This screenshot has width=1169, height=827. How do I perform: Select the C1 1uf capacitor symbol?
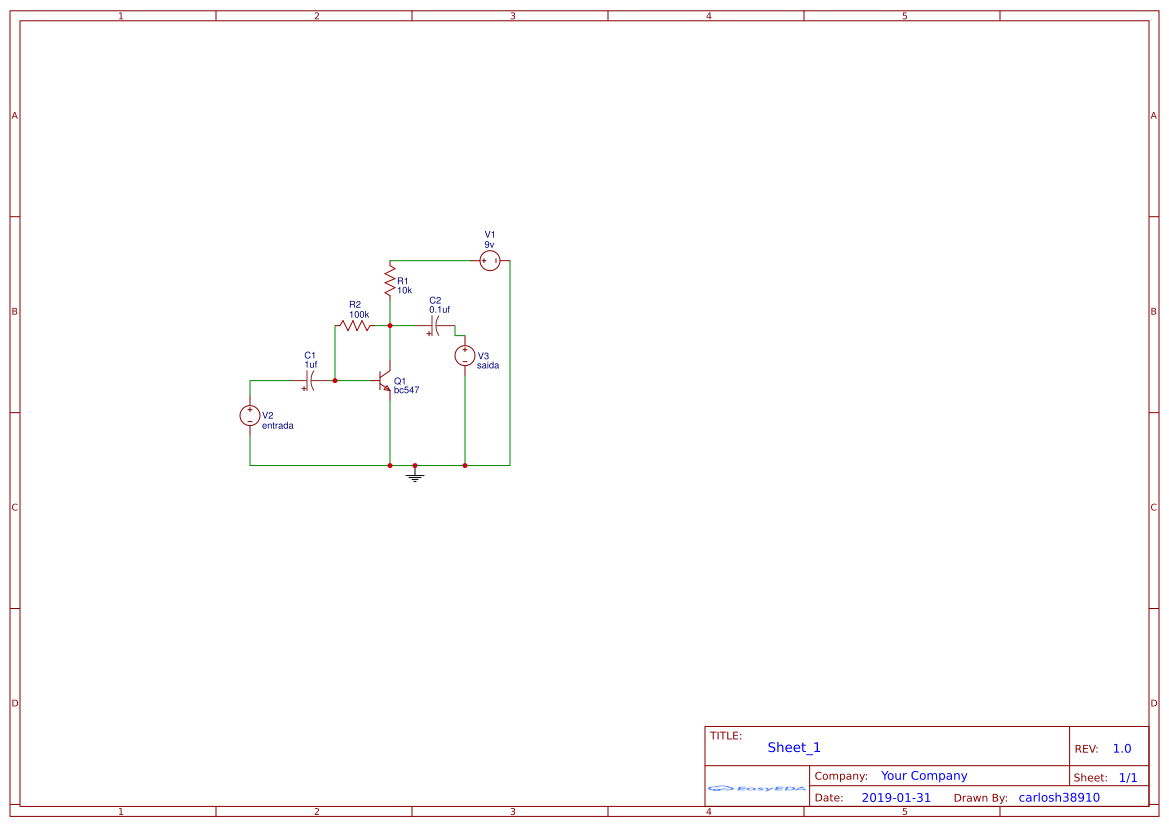point(310,381)
